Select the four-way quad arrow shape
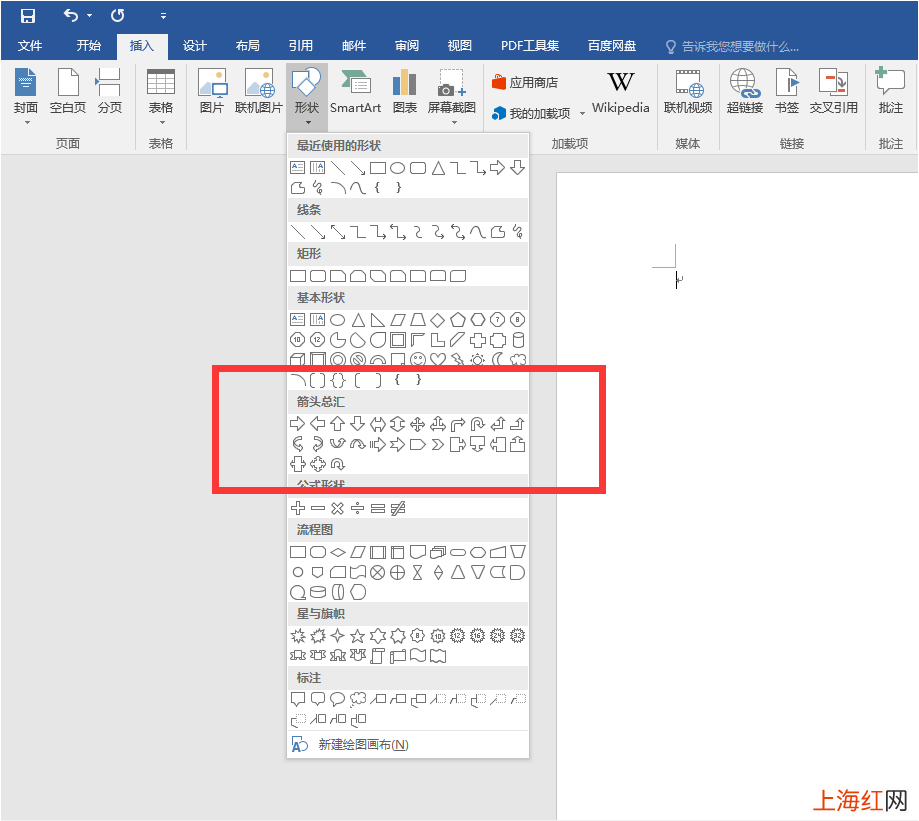This screenshot has width=919, height=821. [x=417, y=424]
